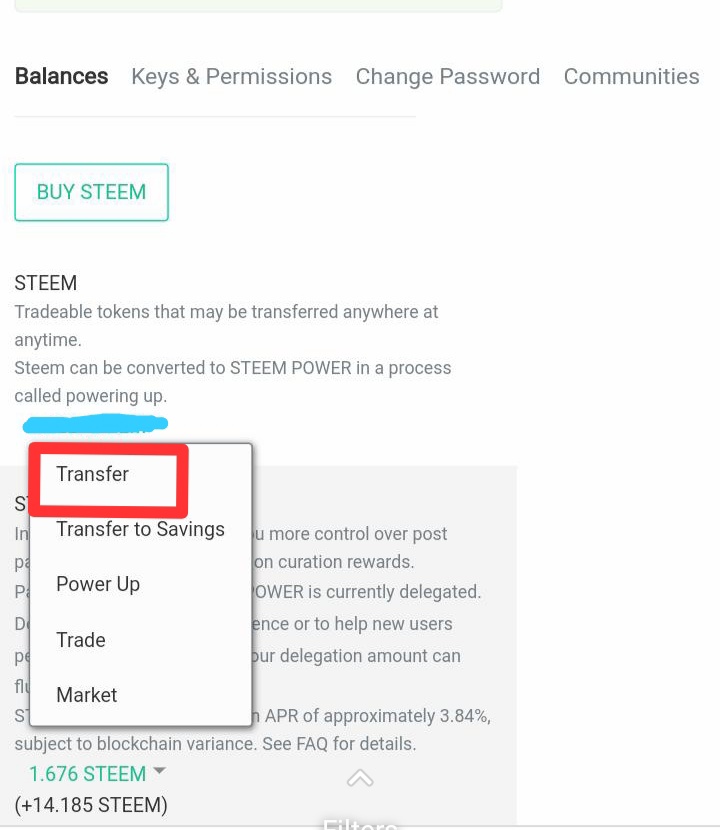Click the (+14.185 STEEM) delegated amount
This screenshot has height=830, width=720.
[x=91, y=805]
